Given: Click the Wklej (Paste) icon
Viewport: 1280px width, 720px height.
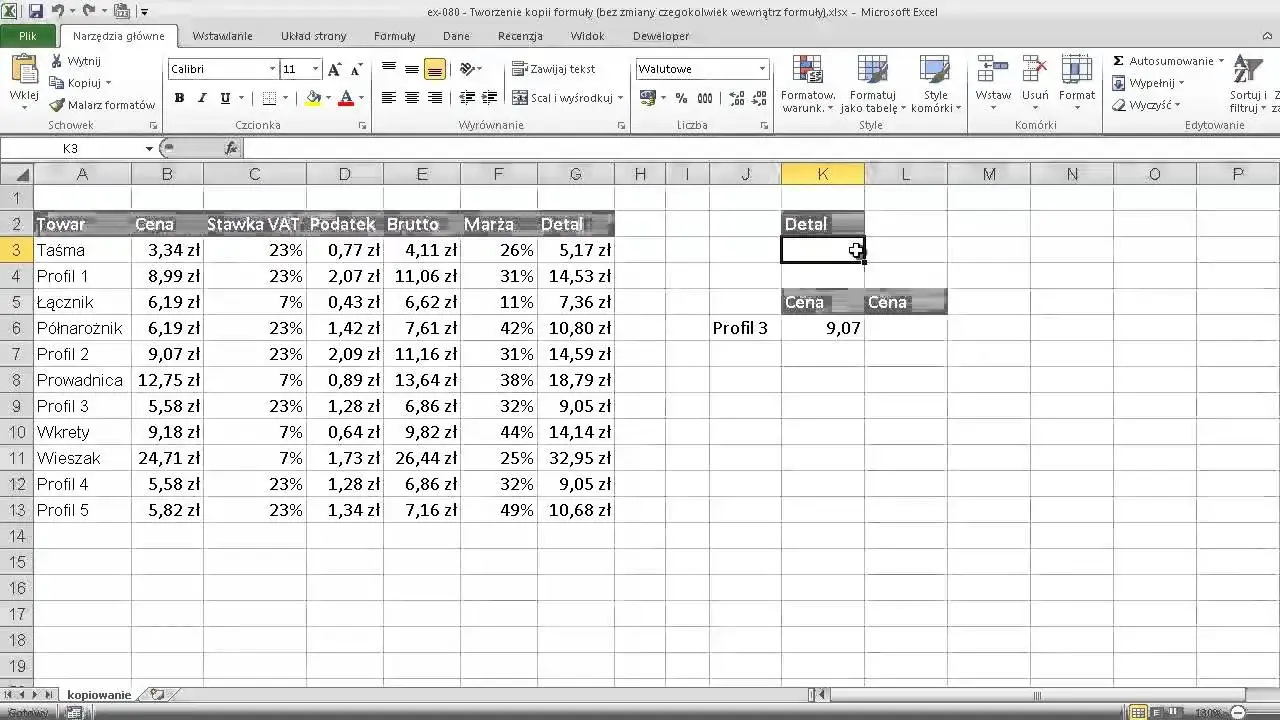Looking at the screenshot, I should pos(23,71).
